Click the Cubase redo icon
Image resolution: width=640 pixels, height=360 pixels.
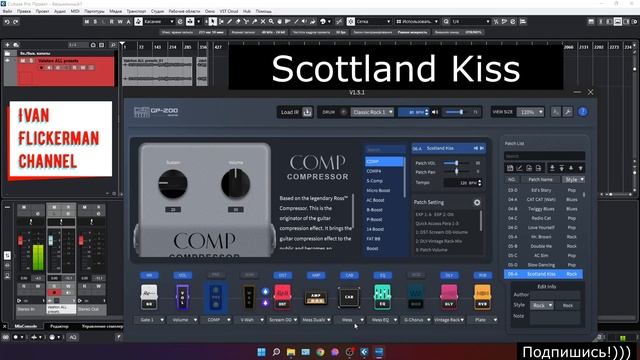[x=16, y=22]
